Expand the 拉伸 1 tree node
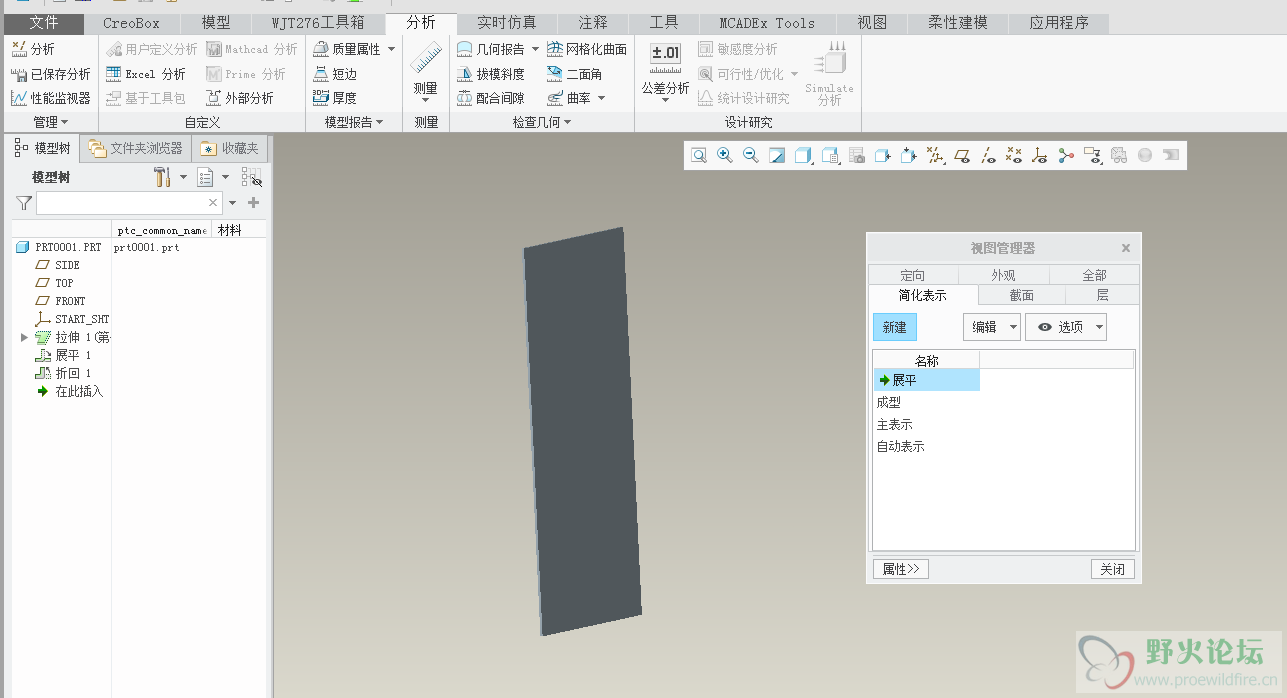 24,337
